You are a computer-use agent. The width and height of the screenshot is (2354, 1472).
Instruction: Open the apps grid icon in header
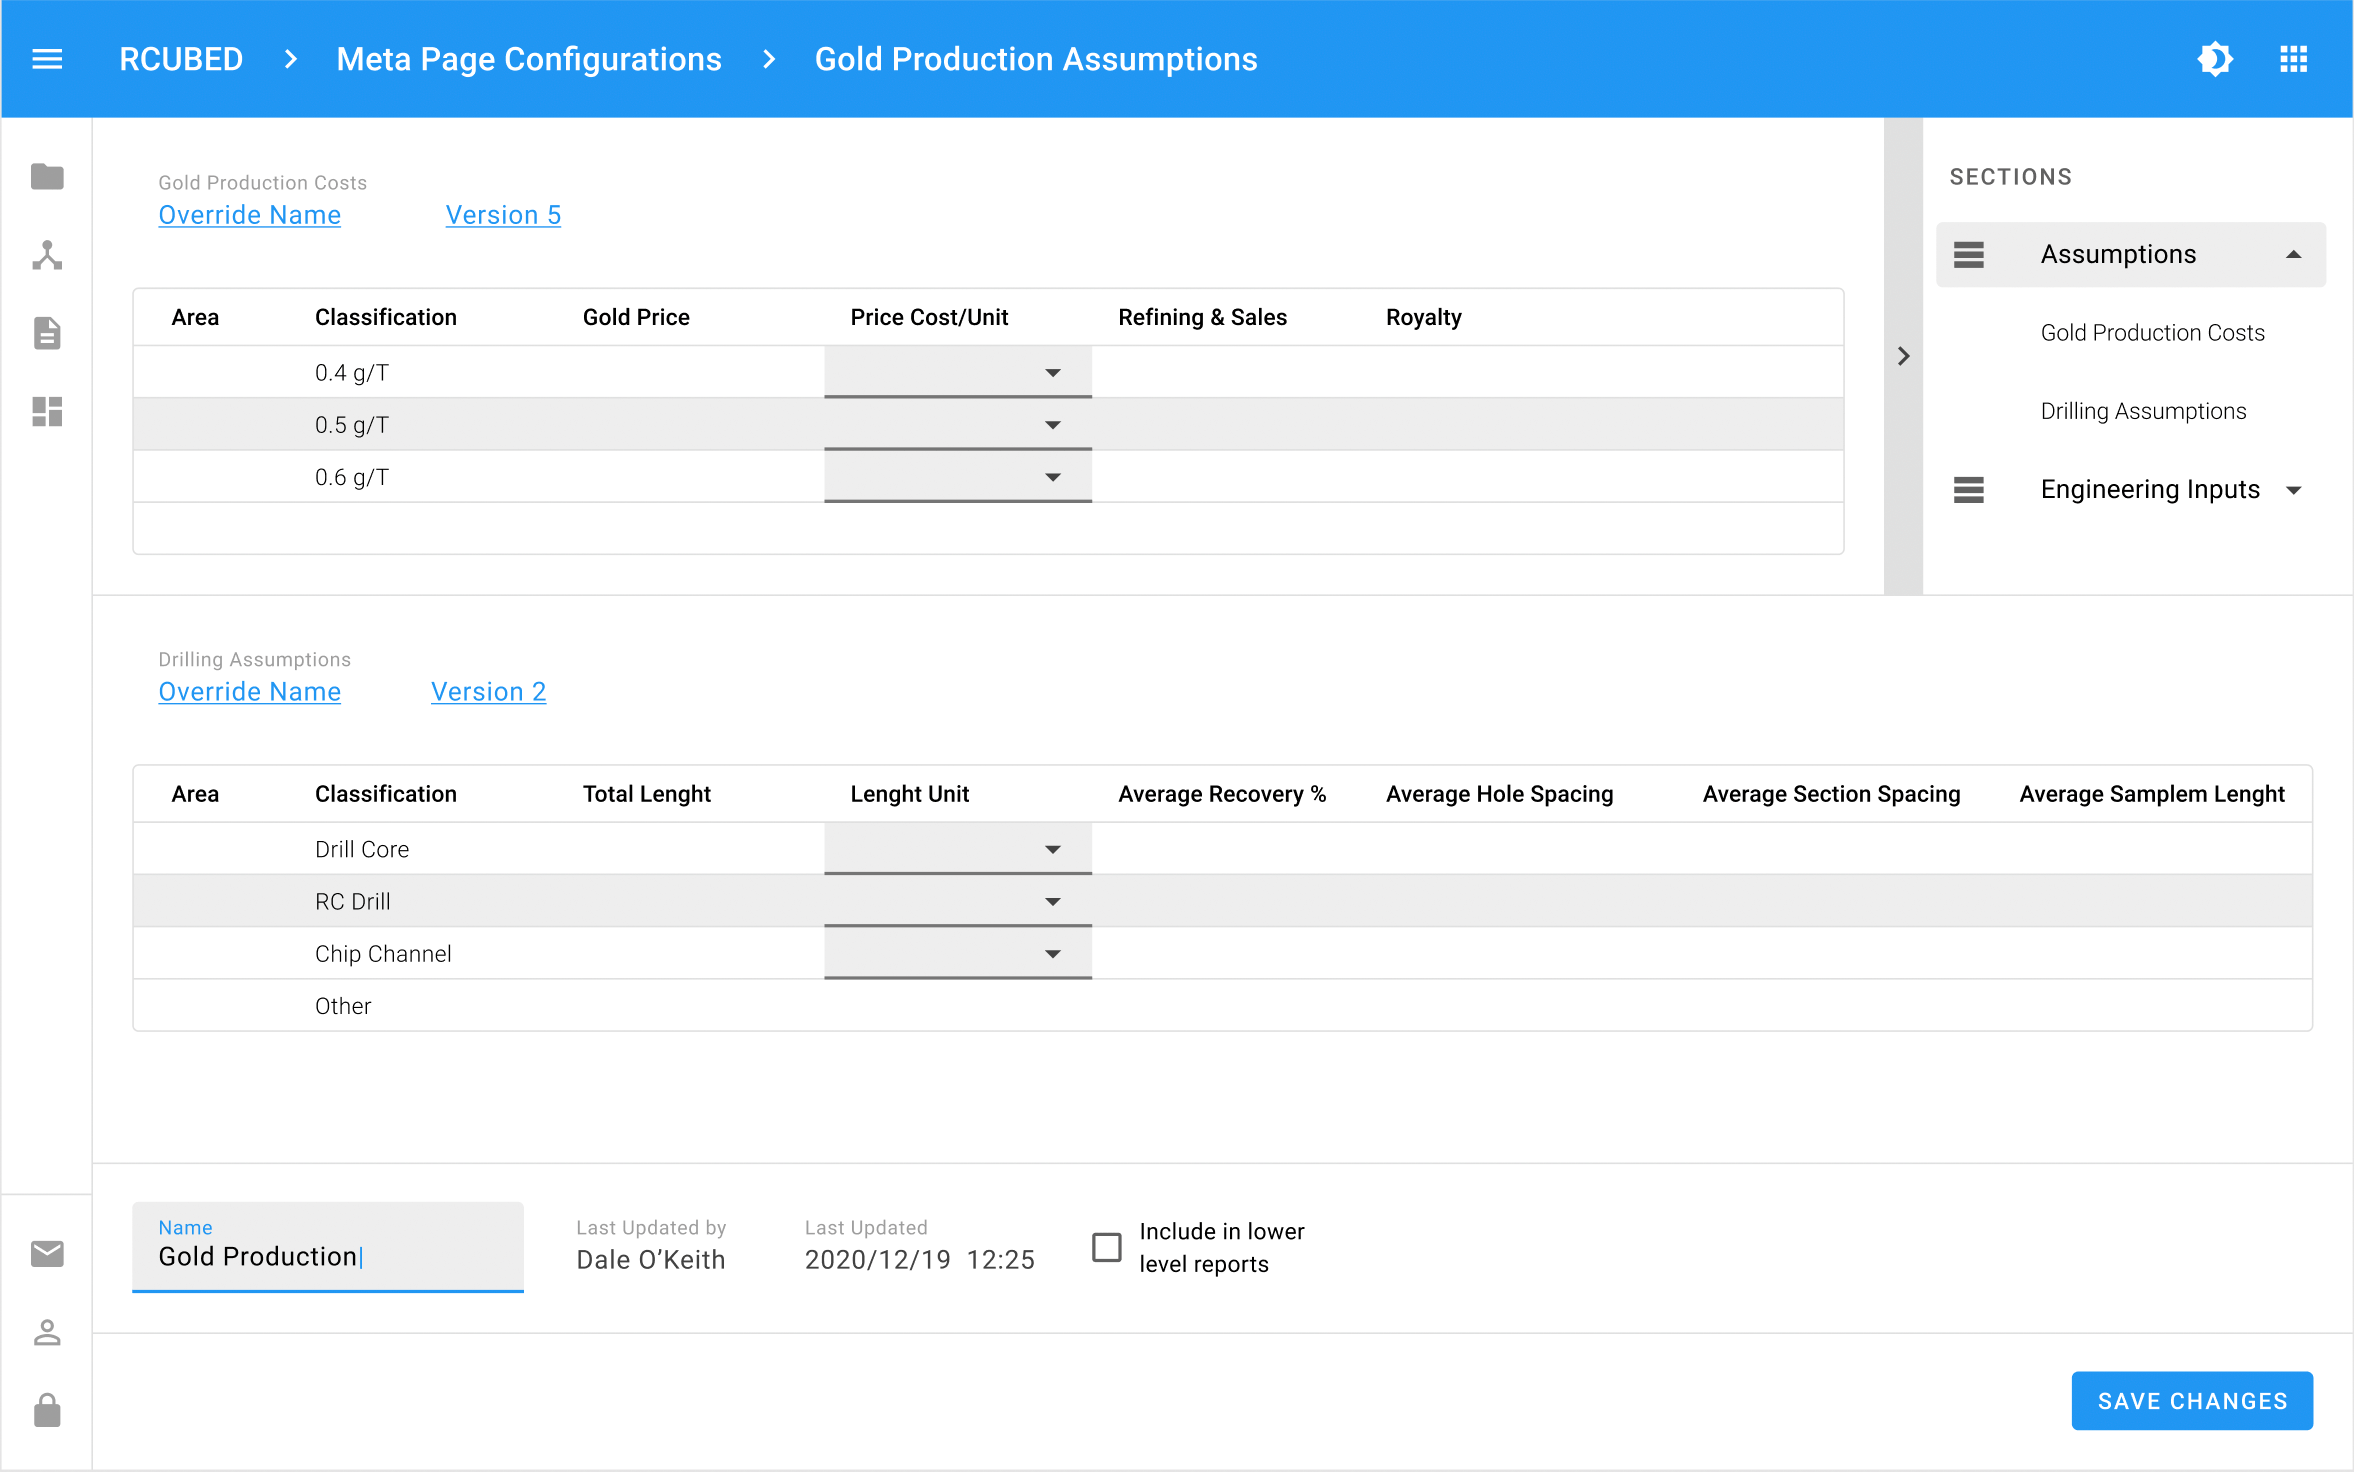tap(2293, 59)
